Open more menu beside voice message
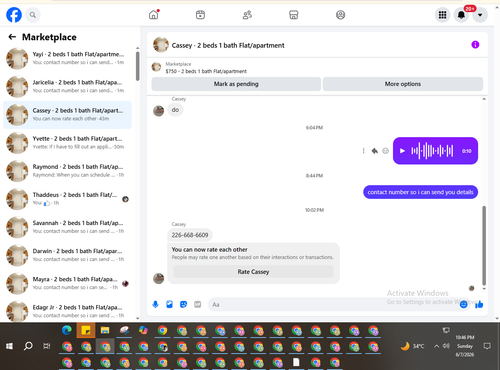Image resolution: width=500 pixels, height=370 pixels. [363, 151]
